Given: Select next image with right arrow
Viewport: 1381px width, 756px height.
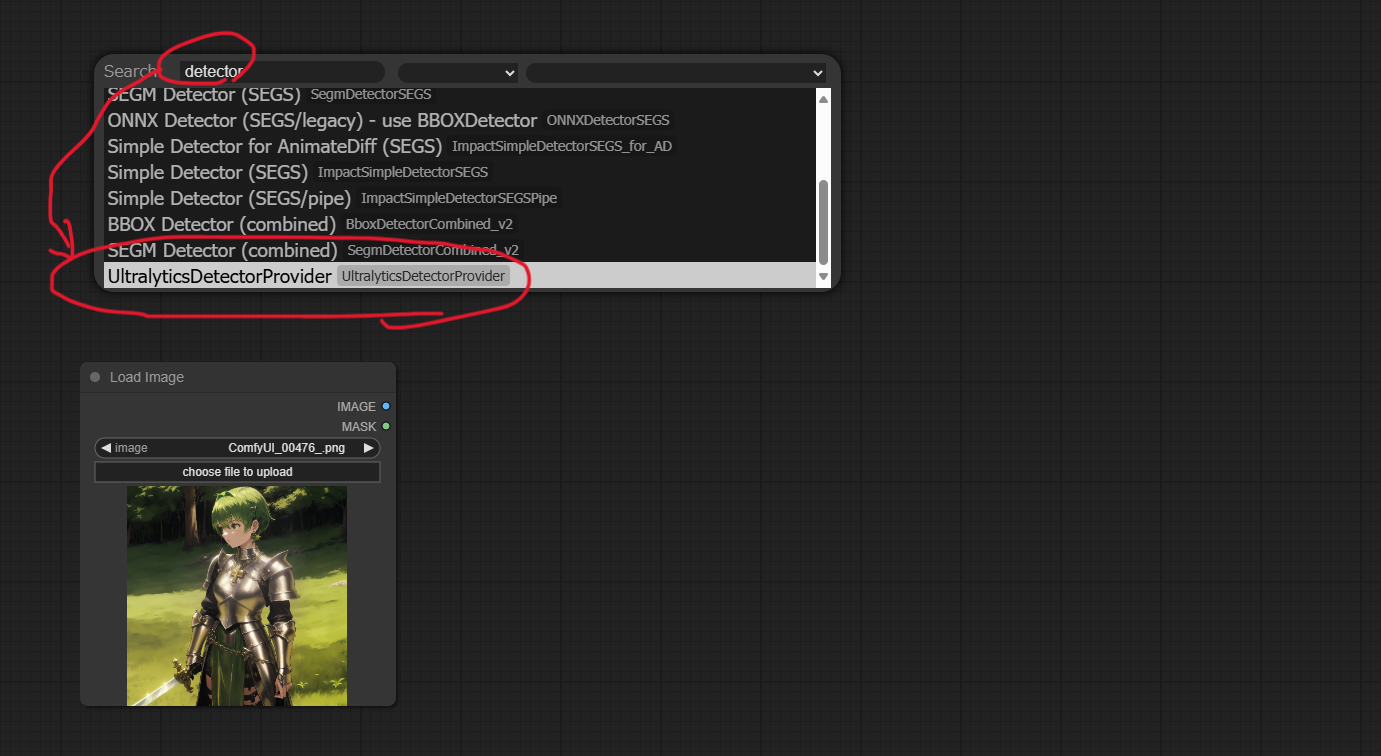Looking at the screenshot, I should click(368, 448).
